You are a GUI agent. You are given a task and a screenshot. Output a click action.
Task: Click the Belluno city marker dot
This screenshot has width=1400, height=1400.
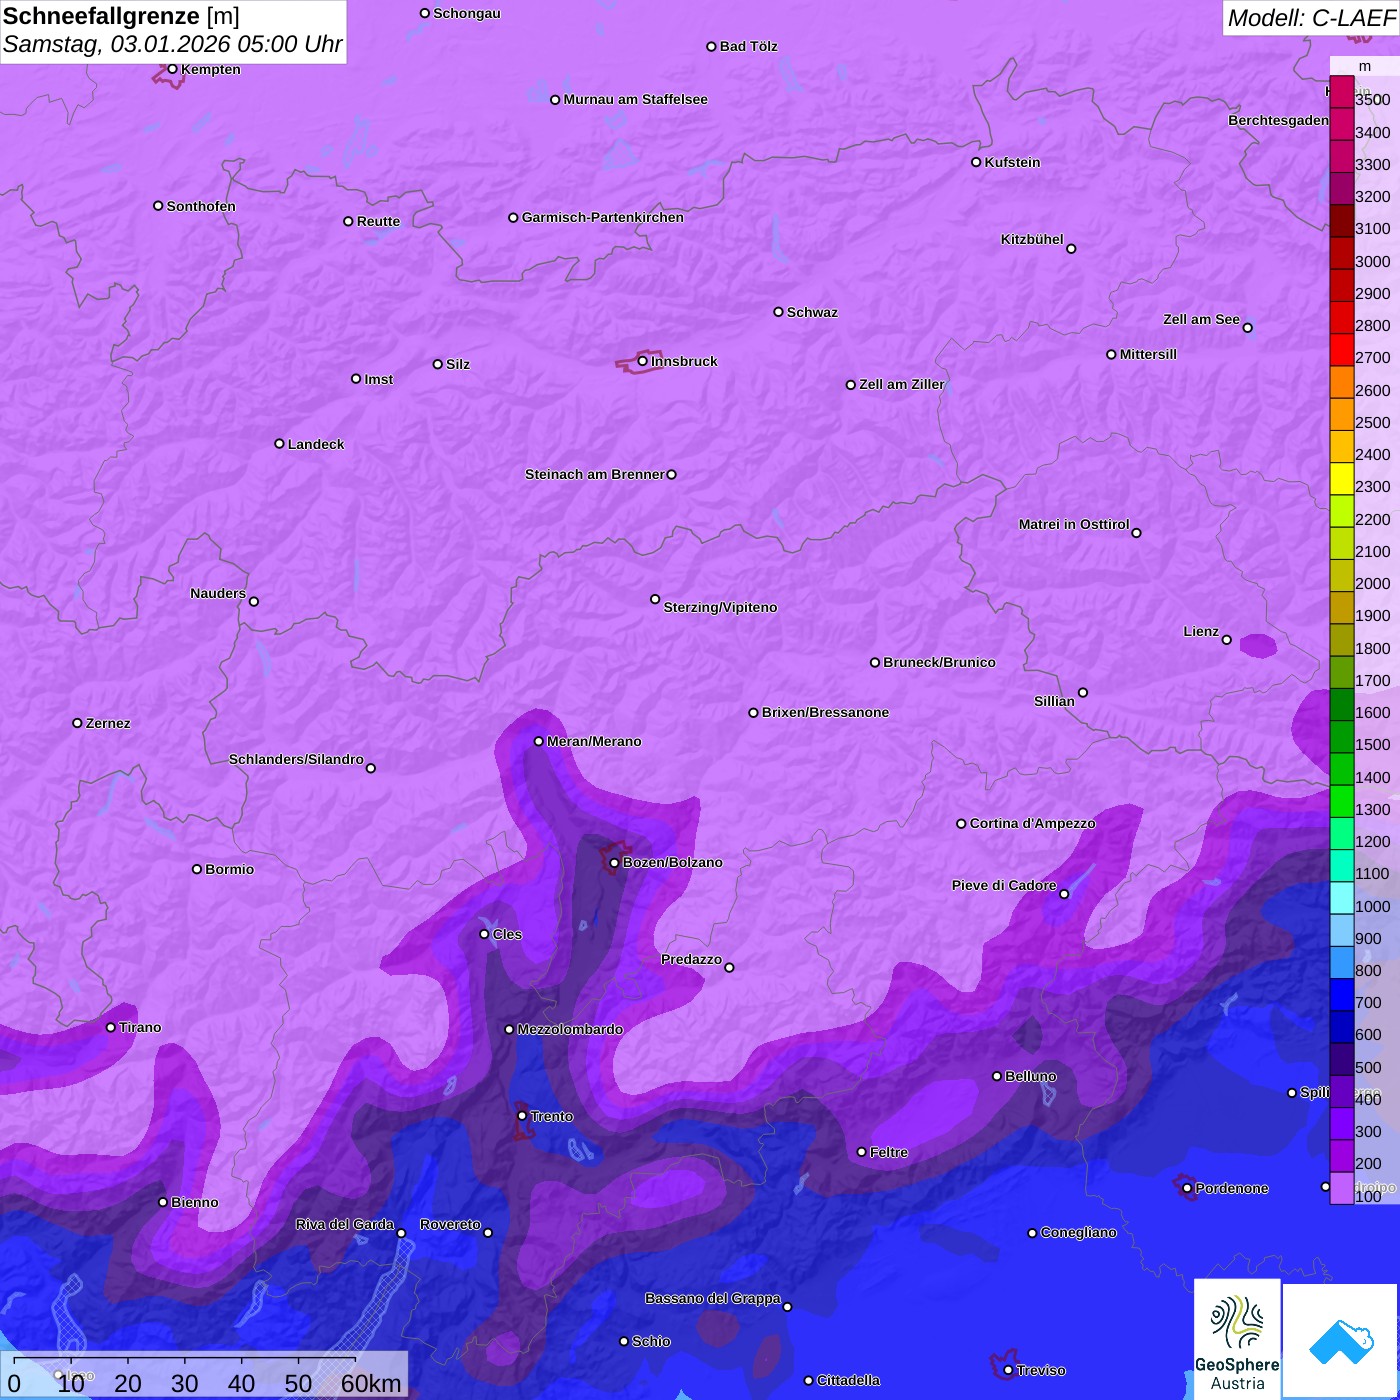coord(996,1076)
